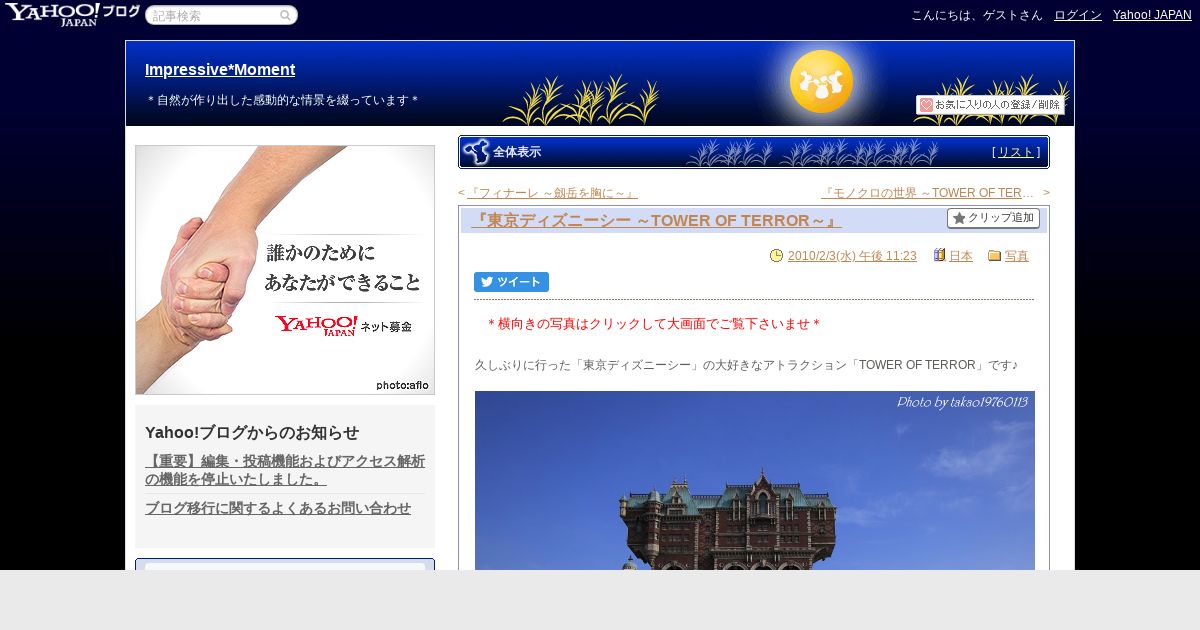Click the blog subtitle 自然が作り出した感動的な情景
Viewport: 1200px width, 630px height.
(282, 100)
